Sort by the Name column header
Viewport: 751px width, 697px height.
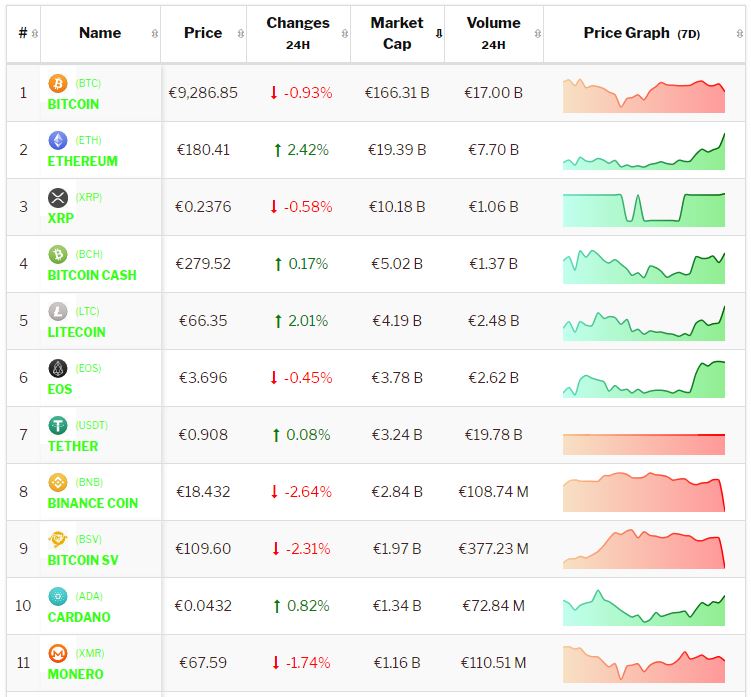tap(100, 33)
